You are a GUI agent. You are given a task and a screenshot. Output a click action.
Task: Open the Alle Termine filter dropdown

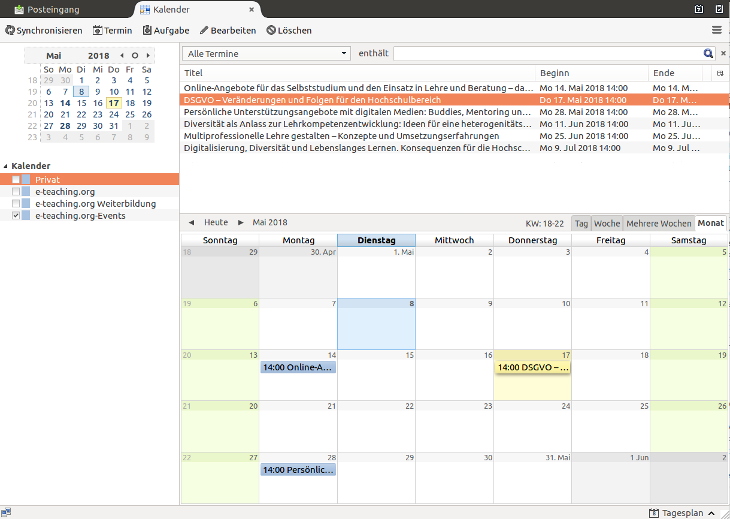tap(267, 53)
